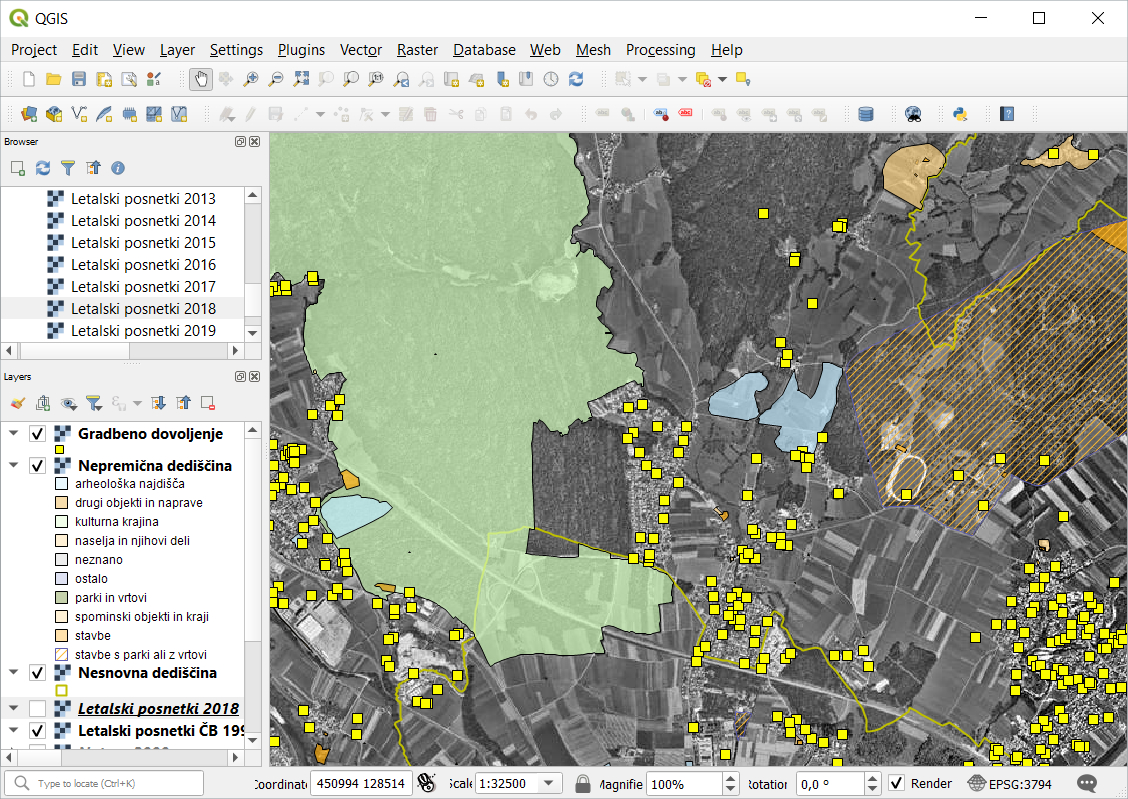Click the kulturna krajina legend color swatch
The image size is (1128, 799).
(x=61, y=522)
